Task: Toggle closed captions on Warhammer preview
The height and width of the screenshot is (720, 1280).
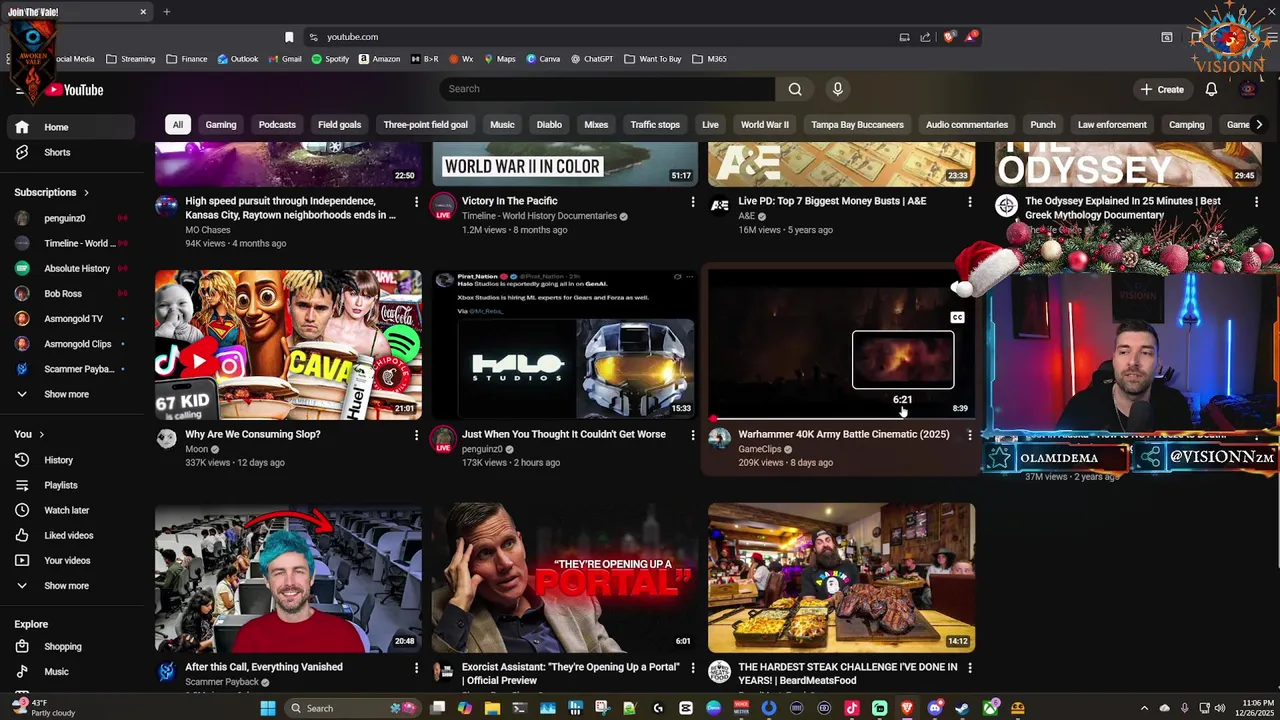Action: pyautogui.click(x=957, y=318)
